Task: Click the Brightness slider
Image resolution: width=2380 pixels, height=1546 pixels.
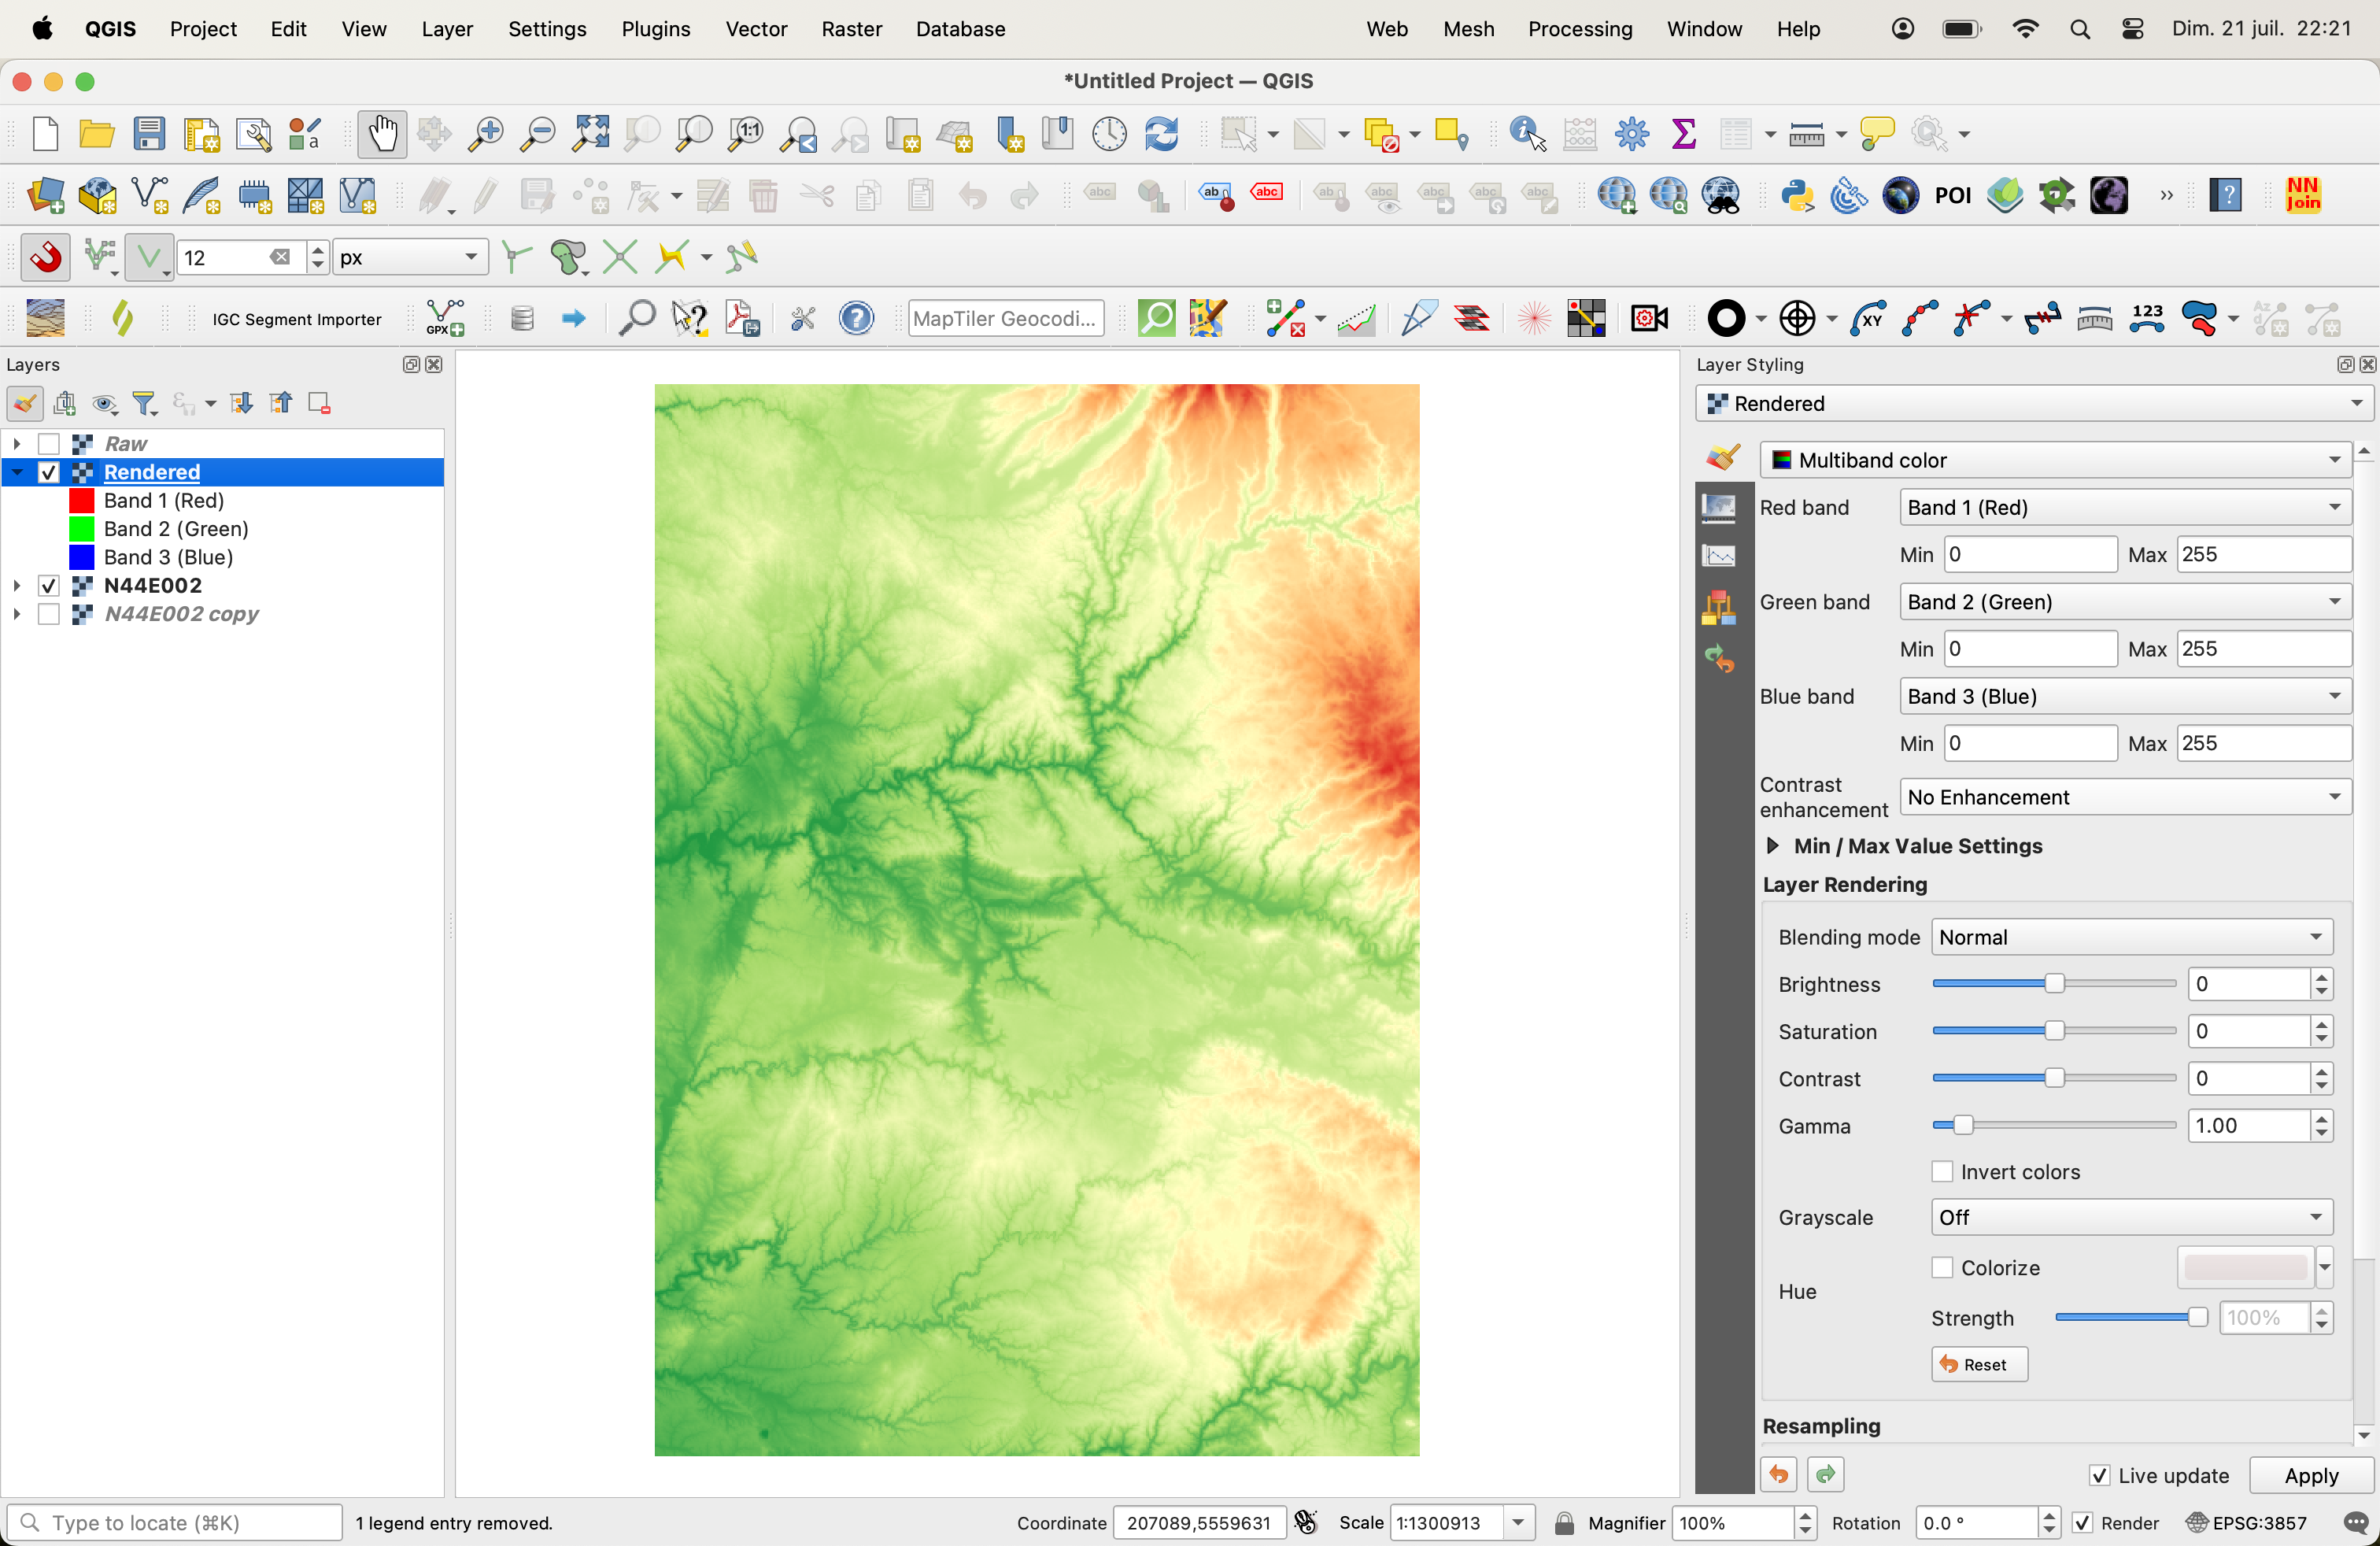Action: [x=2054, y=984]
